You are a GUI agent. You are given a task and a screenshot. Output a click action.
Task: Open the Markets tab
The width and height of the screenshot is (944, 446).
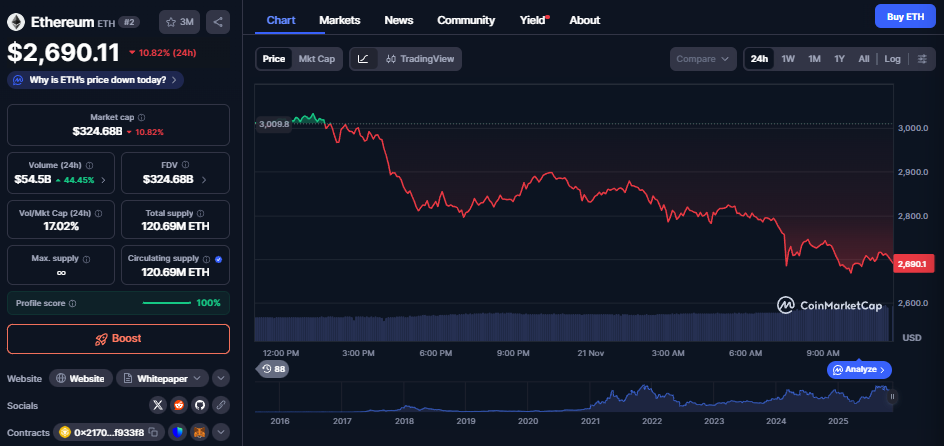(340, 20)
